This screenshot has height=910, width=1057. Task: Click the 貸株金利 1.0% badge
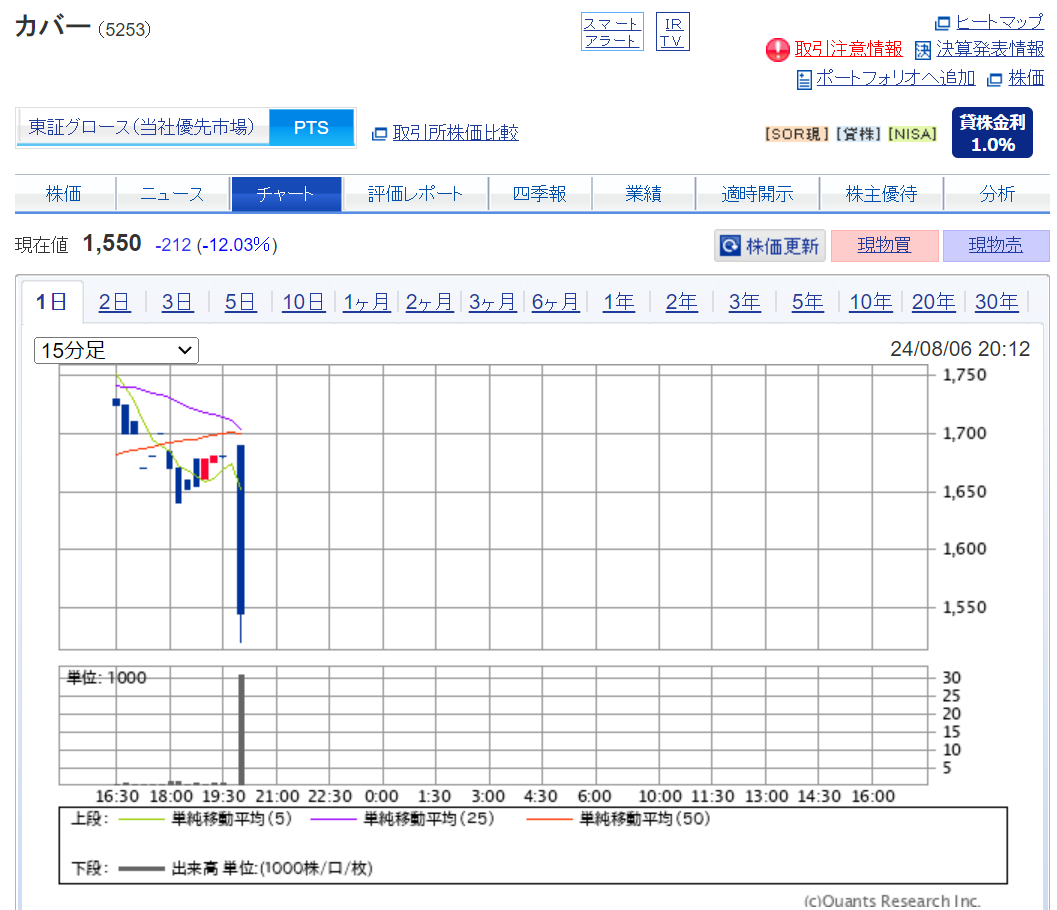(992, 133)
